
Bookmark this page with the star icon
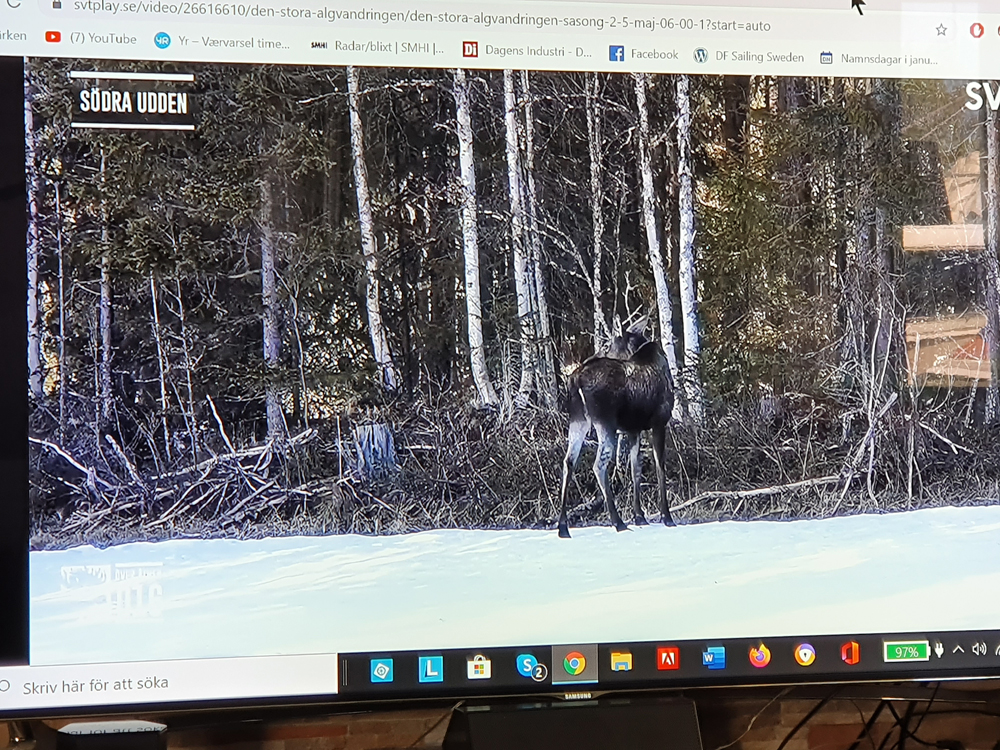[x=941, y=30]
